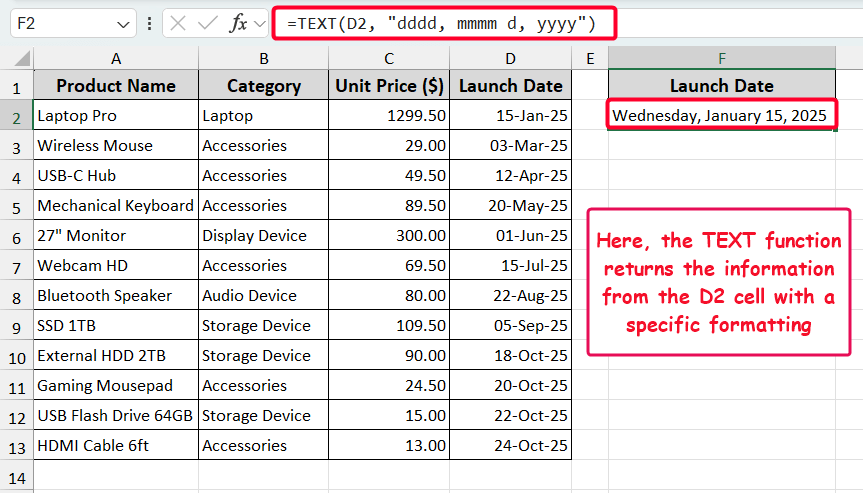The image size is (863, 493).
Task: Click the Insert Function fx icon
Action: (x=238, y=24)
